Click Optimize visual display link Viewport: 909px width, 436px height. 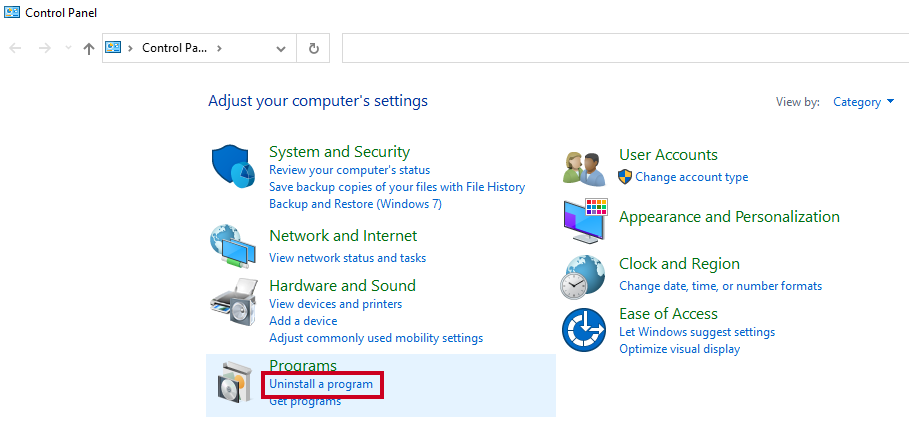679,349
